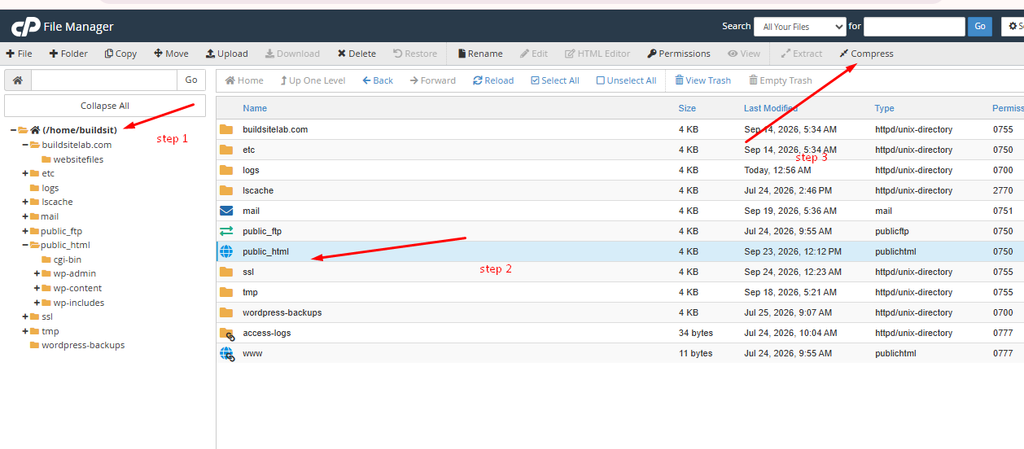The image size is (1024, 449).
Task: Collapse the public_html tree node
Action: point(25,245)
